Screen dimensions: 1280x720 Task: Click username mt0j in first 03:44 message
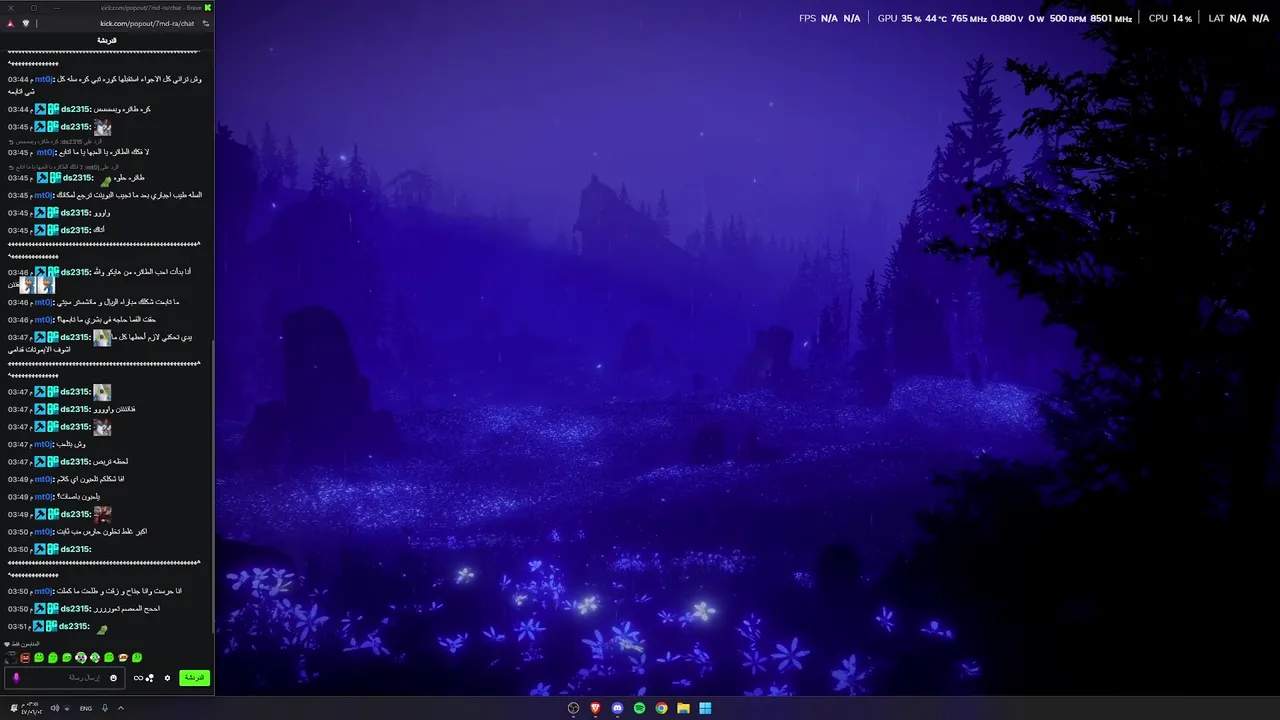point(43,79)
